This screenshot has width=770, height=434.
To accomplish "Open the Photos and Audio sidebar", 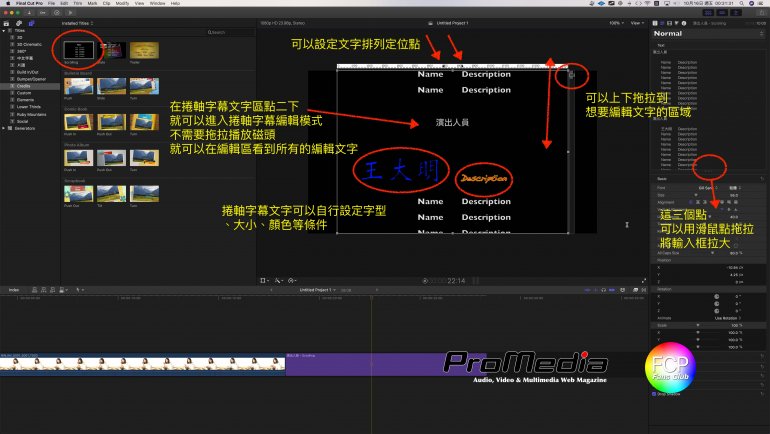I will tap(19, 21).
